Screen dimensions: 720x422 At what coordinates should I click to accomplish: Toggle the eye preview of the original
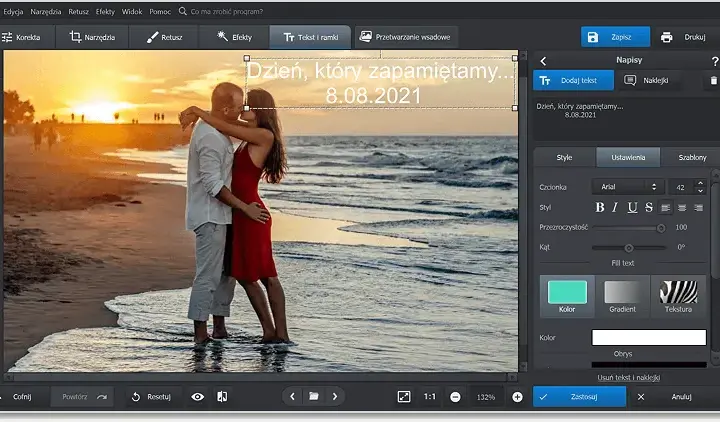197,397
